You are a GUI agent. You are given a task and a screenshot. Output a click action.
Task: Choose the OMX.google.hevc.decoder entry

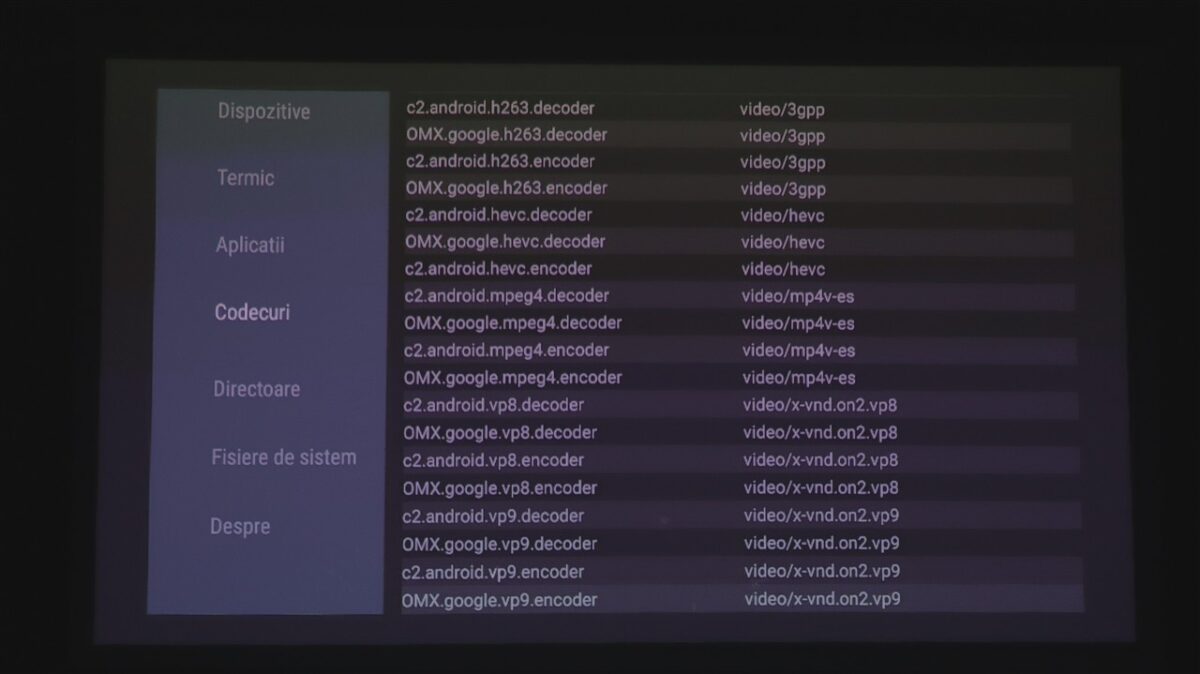(x=505, y=241)
